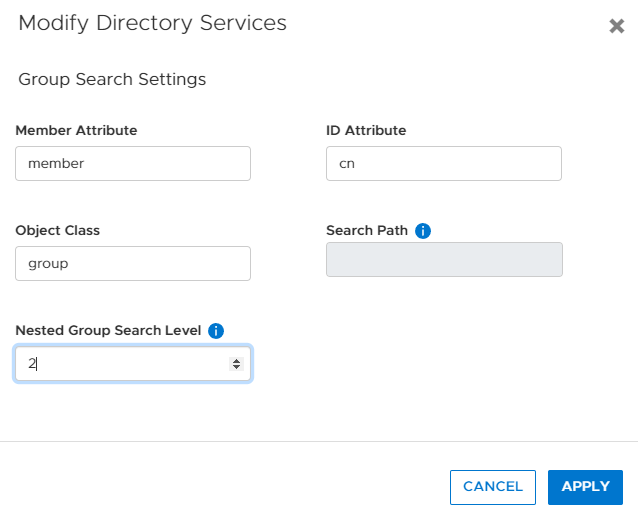Focus the Member Attribute text field
The width and height of the screenshot is (638, 514).
click(x=132, y=164)
